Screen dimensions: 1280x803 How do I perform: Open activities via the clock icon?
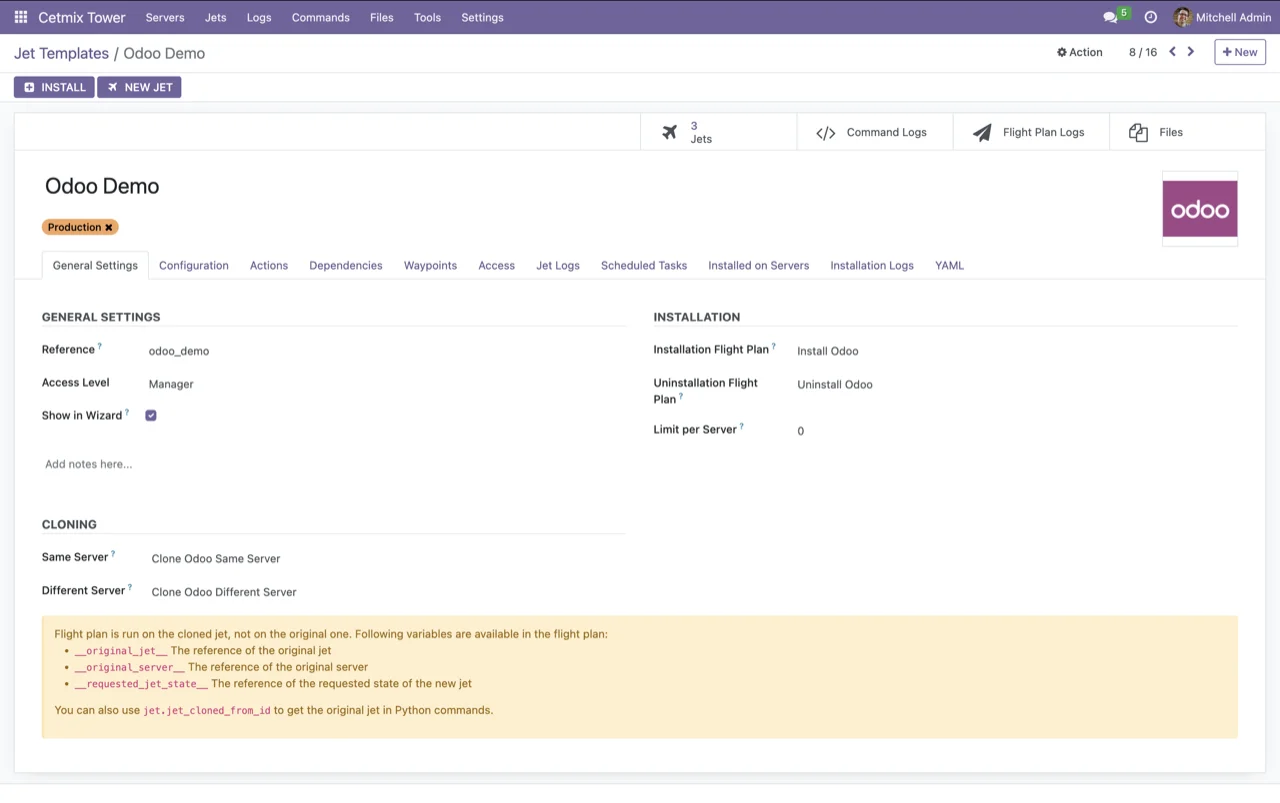click(1150, 17)
